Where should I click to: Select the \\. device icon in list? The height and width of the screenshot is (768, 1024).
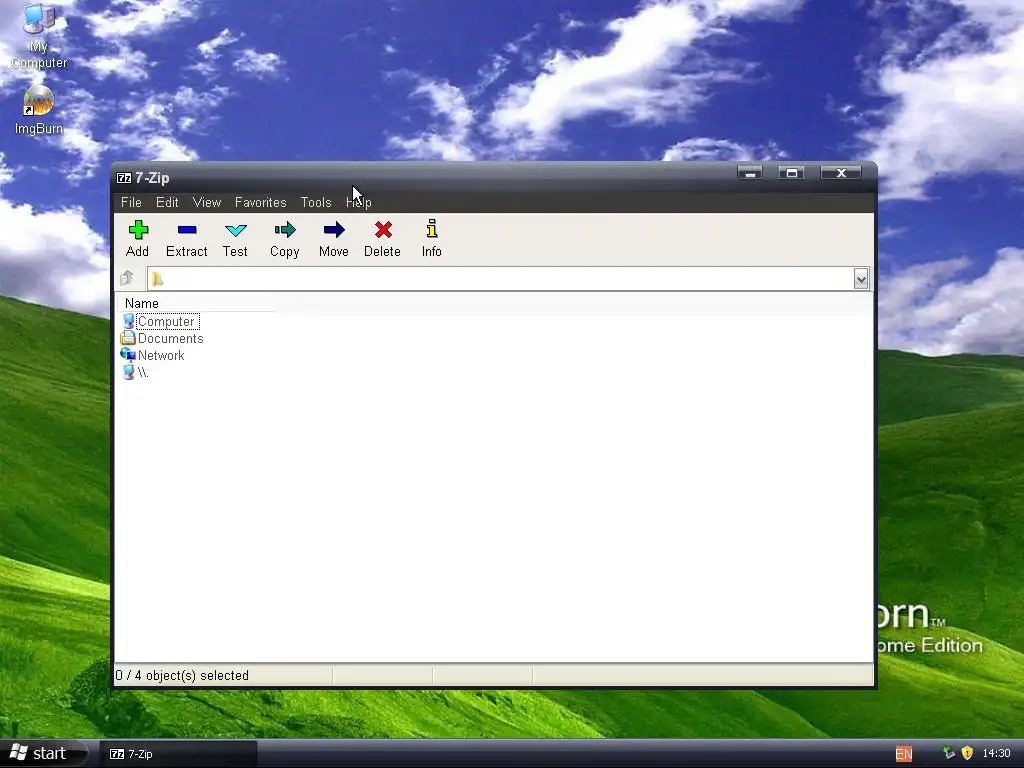point(128,372)
